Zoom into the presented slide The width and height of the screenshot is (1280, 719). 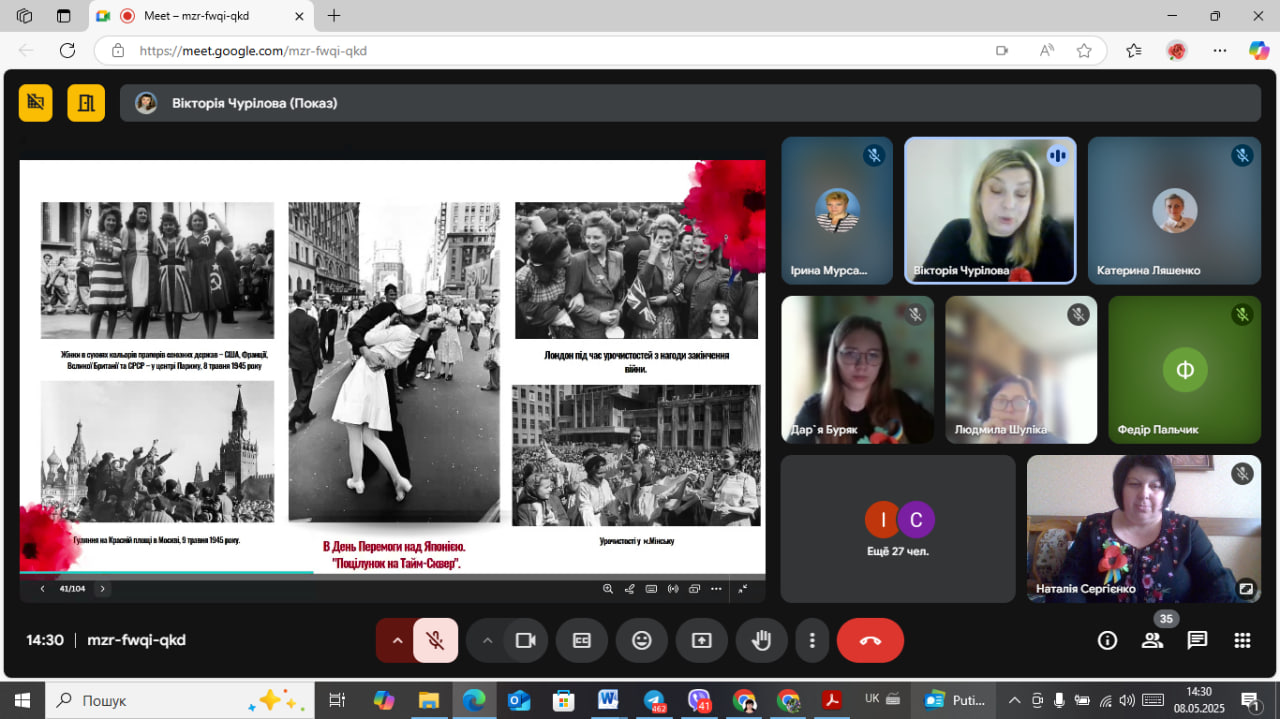tap(608, 589)
